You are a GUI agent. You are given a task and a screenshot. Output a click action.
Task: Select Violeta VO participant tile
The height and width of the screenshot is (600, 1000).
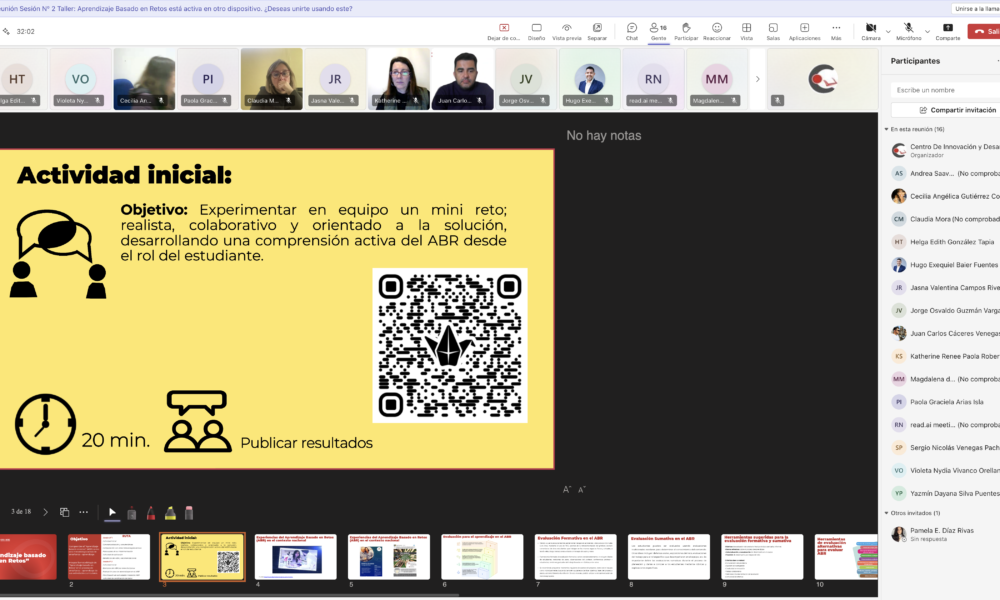[80, 78]
